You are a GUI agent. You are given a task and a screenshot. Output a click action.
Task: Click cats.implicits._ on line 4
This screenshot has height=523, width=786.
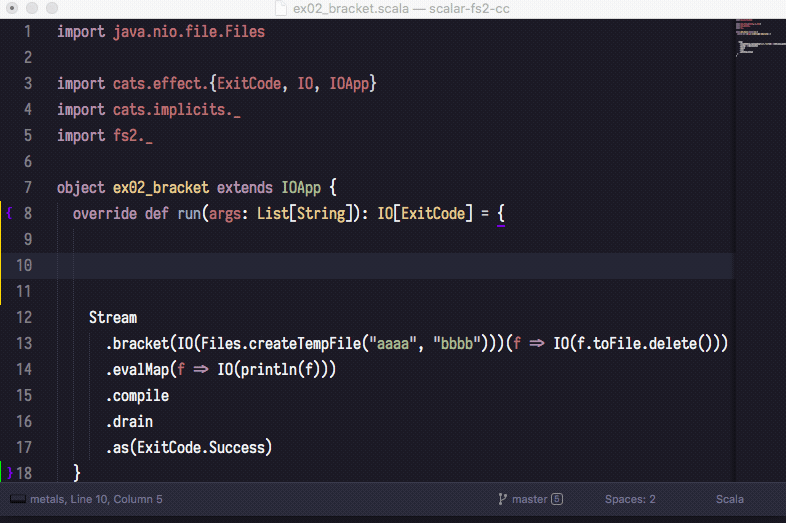click(x=176, y=109)
